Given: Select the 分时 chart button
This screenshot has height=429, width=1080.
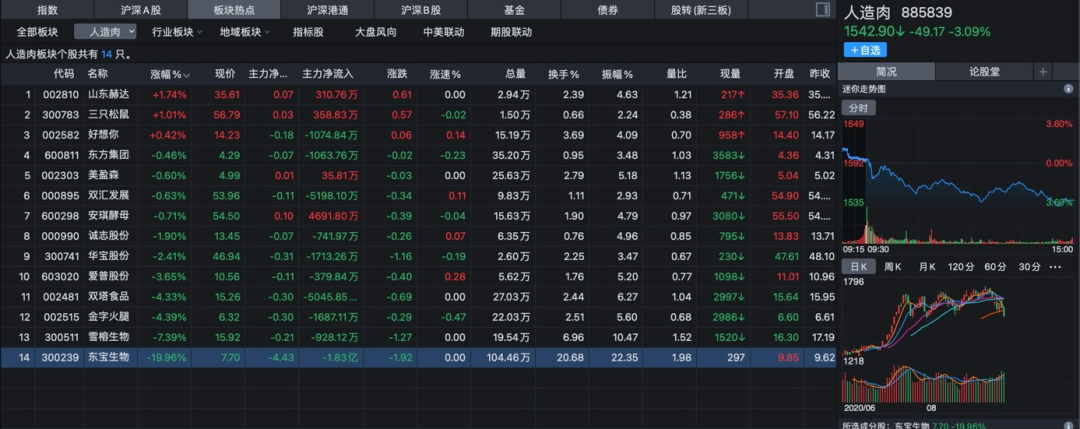Looking at the screenshot, I should 858,108.
